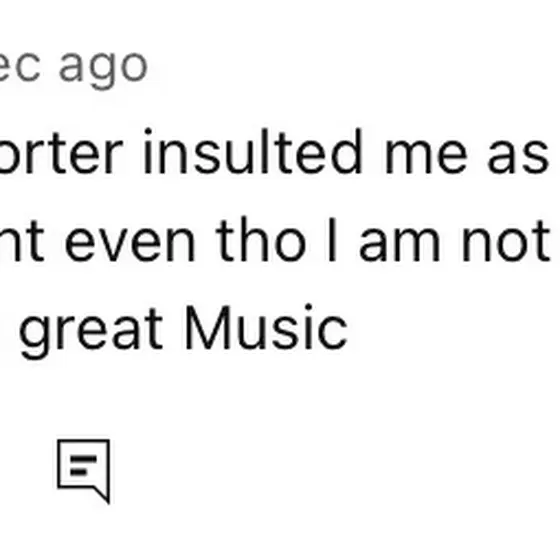Click the word "not" ending the second line
This screenshot has width=560, height=560.
[x=505, y=241]
